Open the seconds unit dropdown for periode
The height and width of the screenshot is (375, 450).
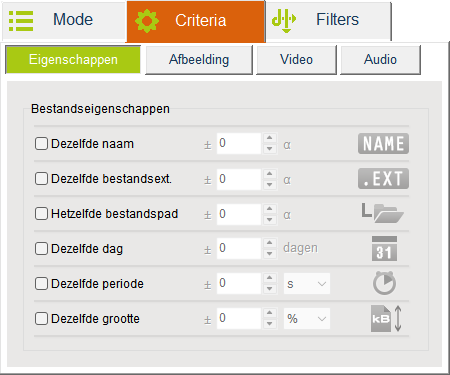(307, 284)
